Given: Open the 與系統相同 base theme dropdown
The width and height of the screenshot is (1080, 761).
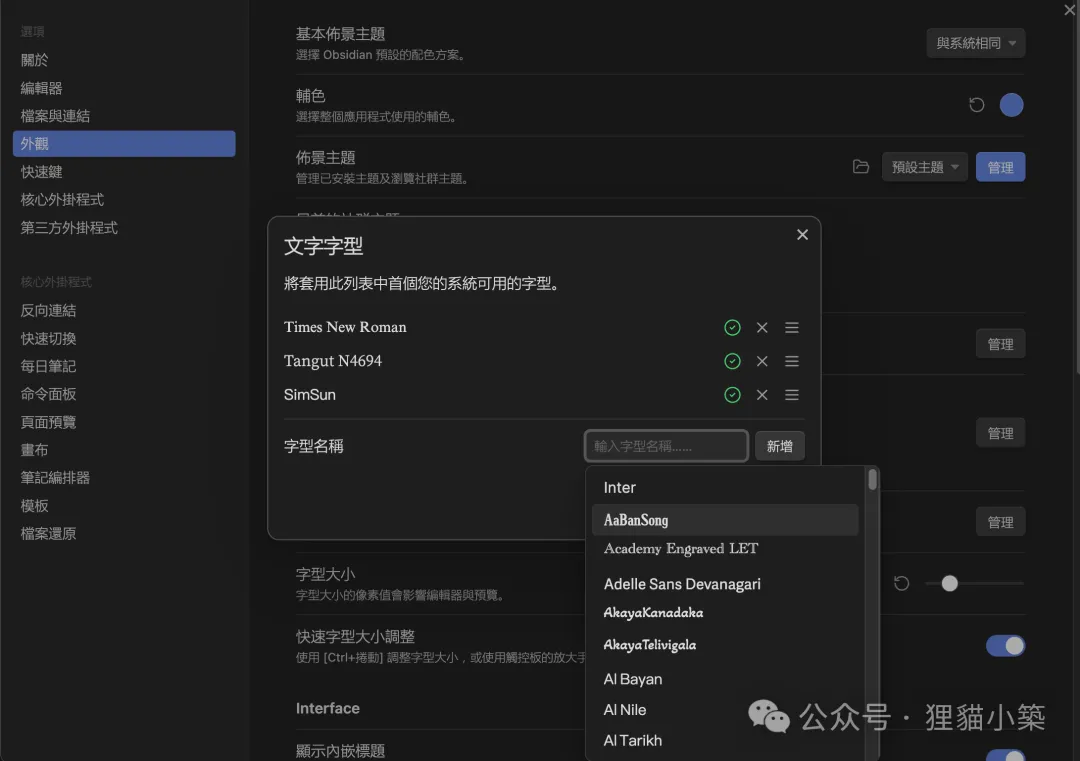Looking at the screenshot, I should pos(975,43).
